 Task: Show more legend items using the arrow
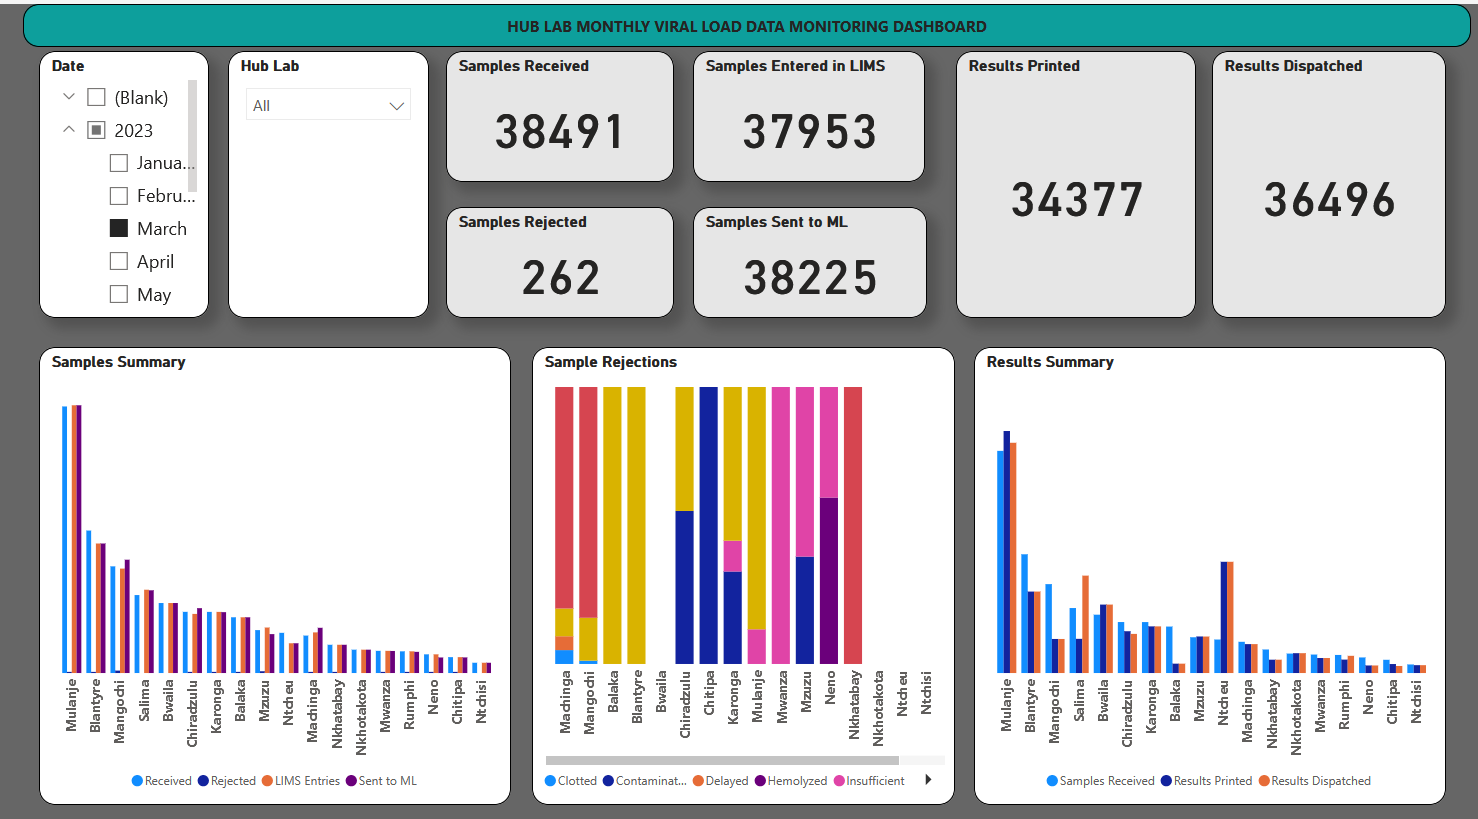928,780
